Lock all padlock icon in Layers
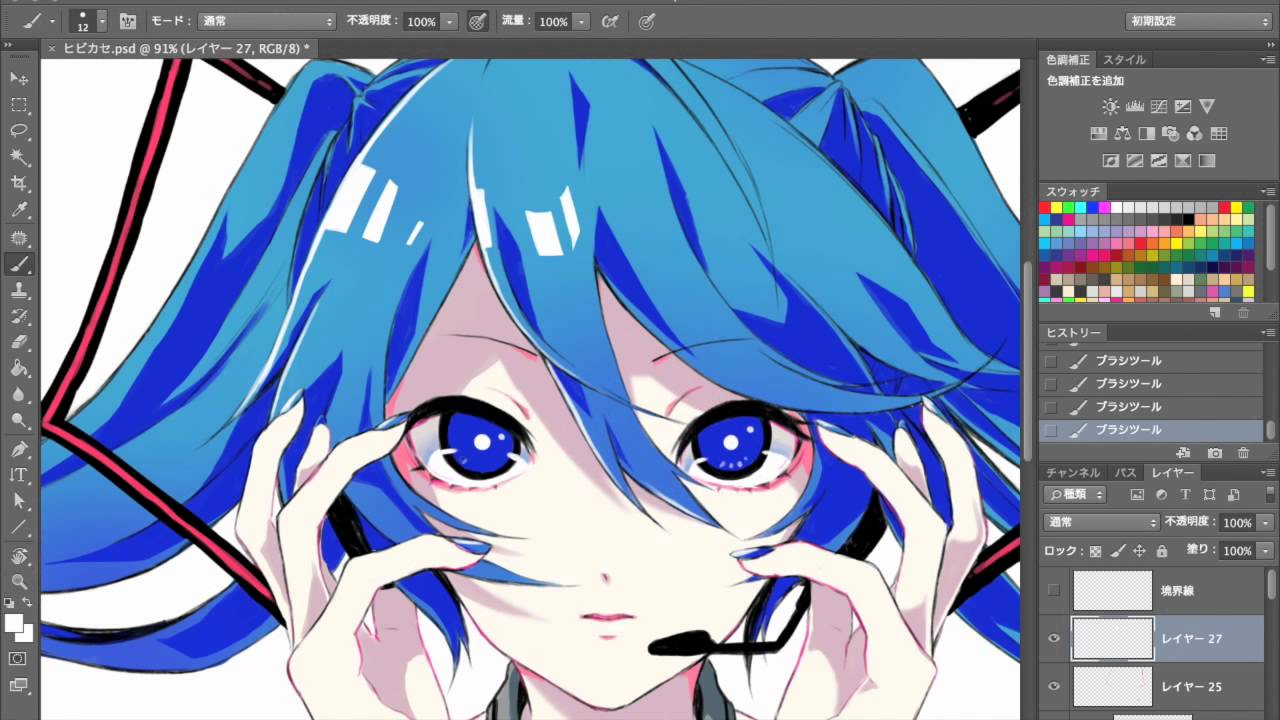The height and width of the screenshot is (720, 1280). 1161,551
